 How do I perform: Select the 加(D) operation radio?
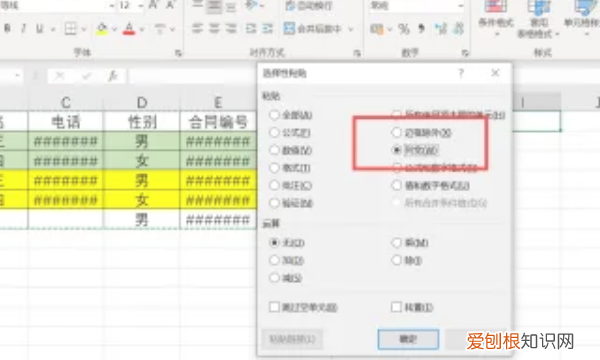[287, 260]
